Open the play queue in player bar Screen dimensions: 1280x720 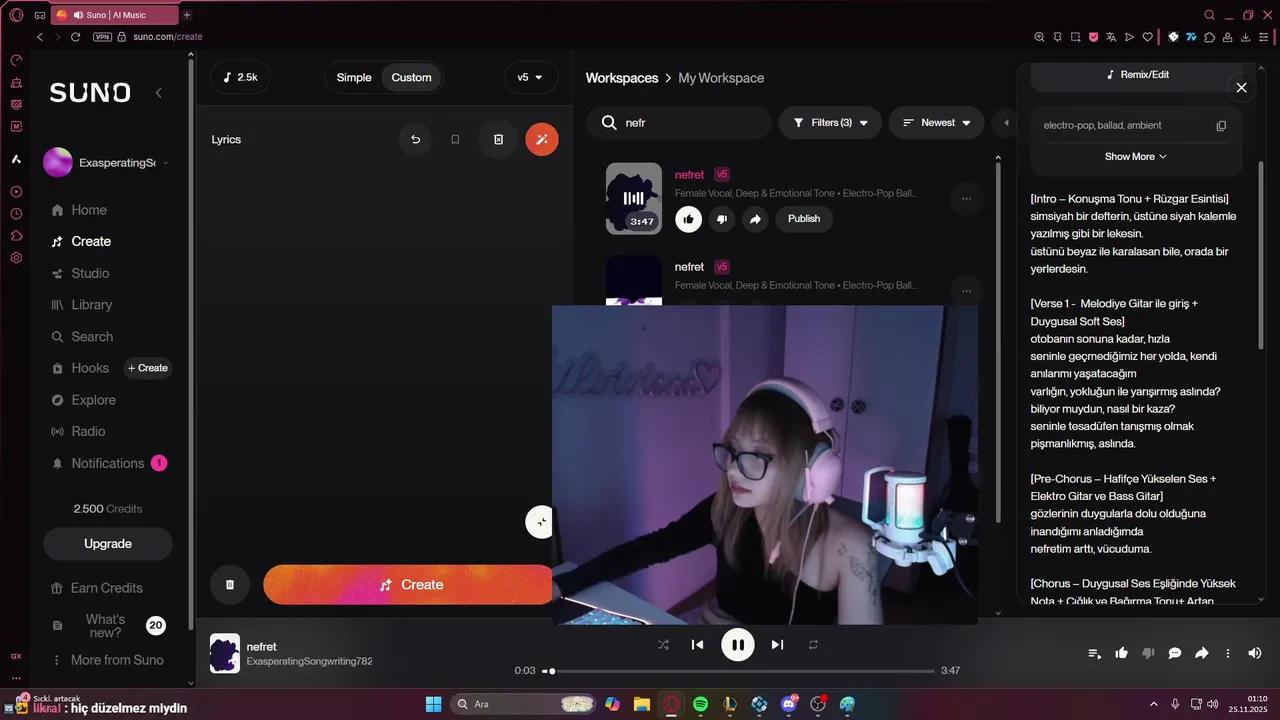1095,653
